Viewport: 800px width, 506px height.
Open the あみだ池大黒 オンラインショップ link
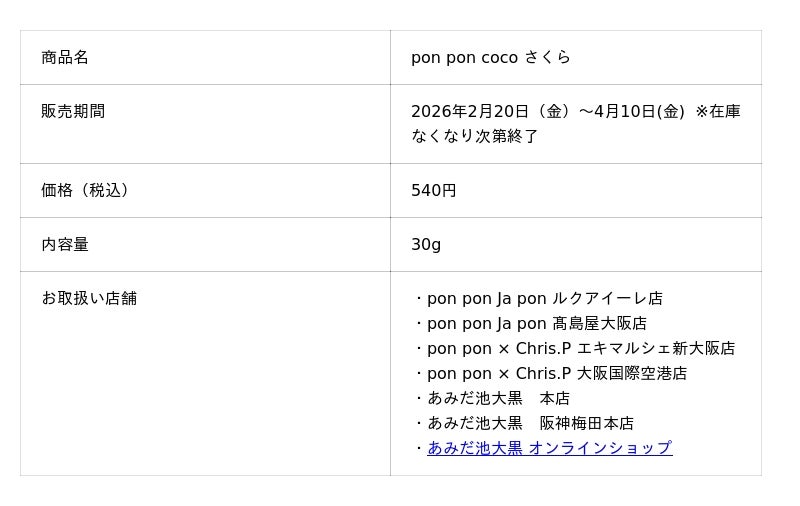click(x=549, y=448)
